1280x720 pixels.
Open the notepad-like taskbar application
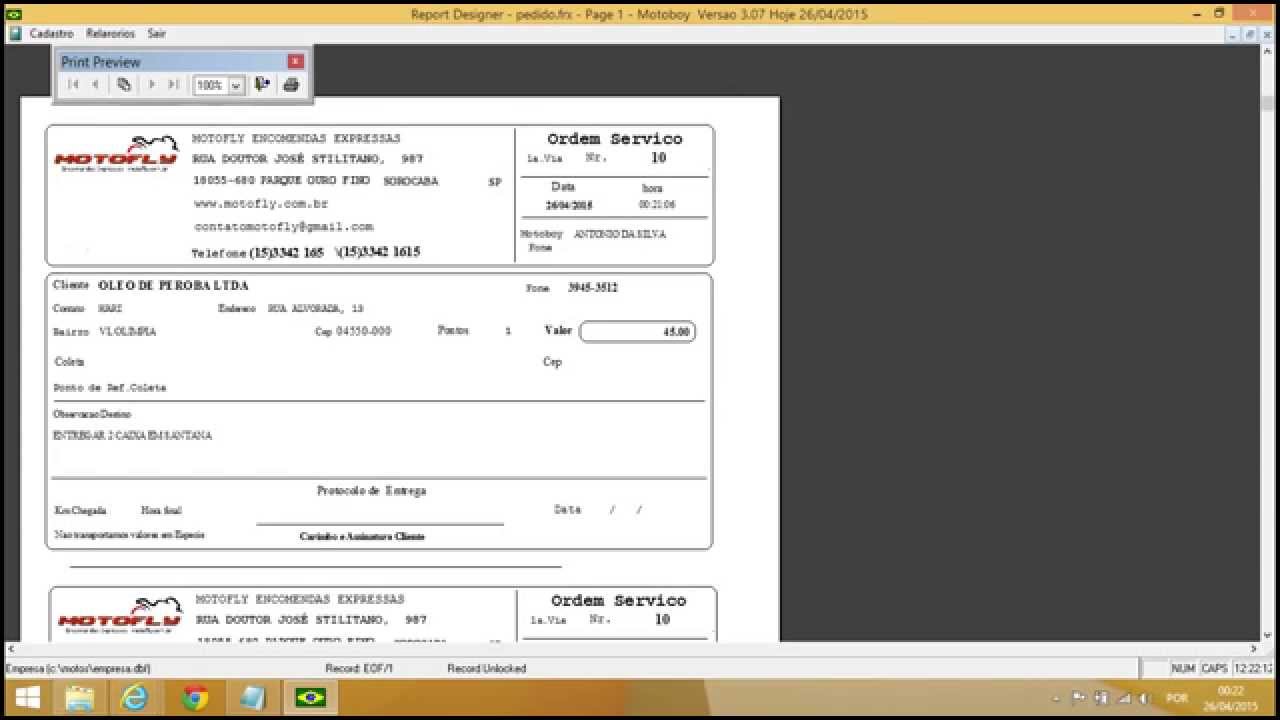coord(253,697)
